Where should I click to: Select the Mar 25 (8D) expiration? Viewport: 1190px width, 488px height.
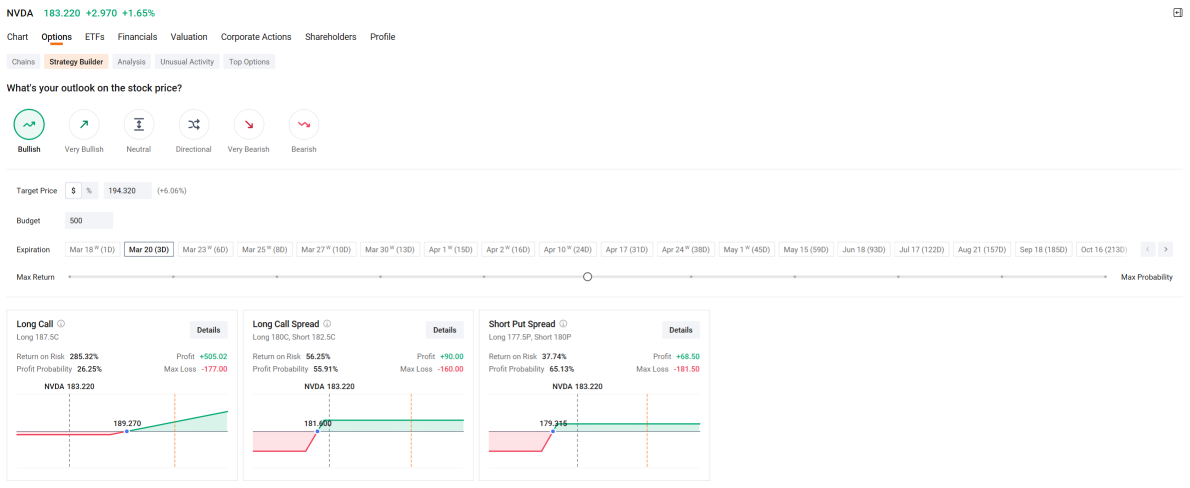point(266,249)
